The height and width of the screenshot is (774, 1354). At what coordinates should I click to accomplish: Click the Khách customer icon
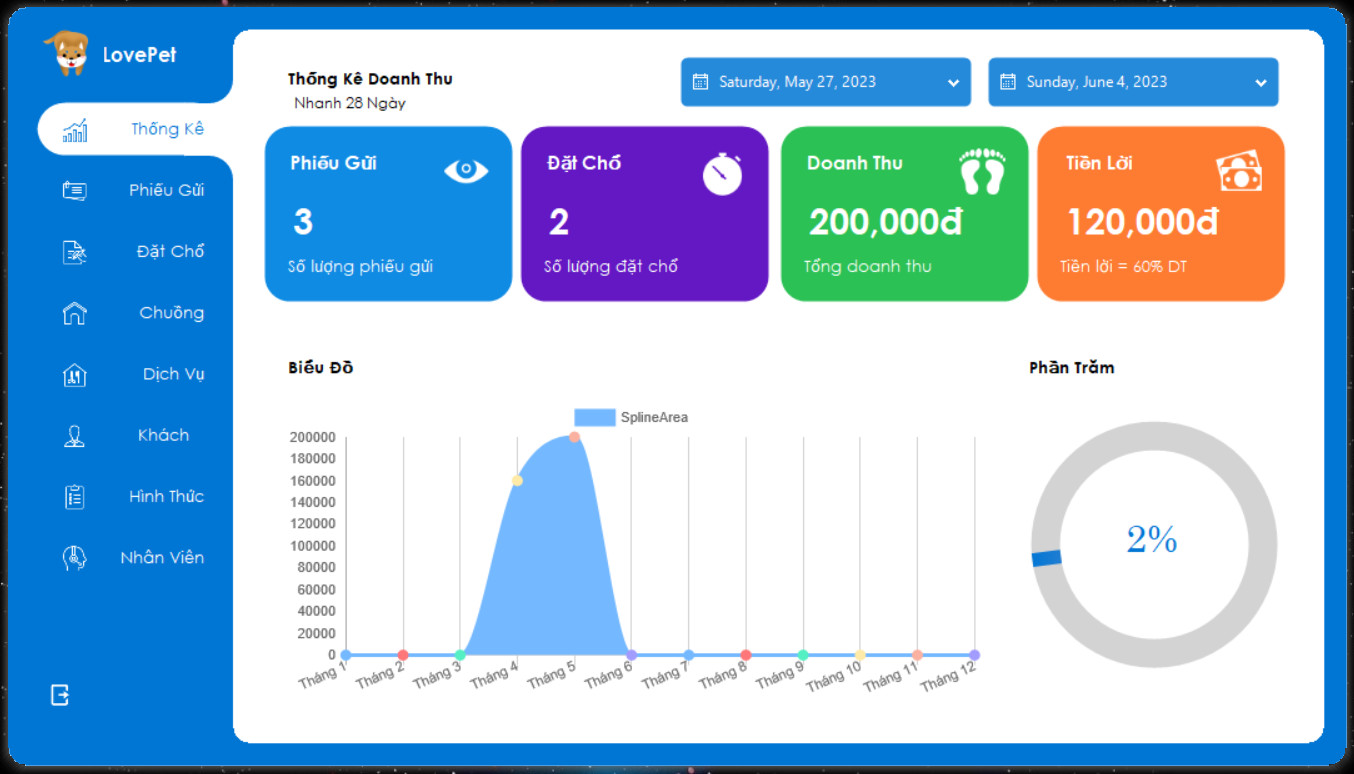[75, 436]
